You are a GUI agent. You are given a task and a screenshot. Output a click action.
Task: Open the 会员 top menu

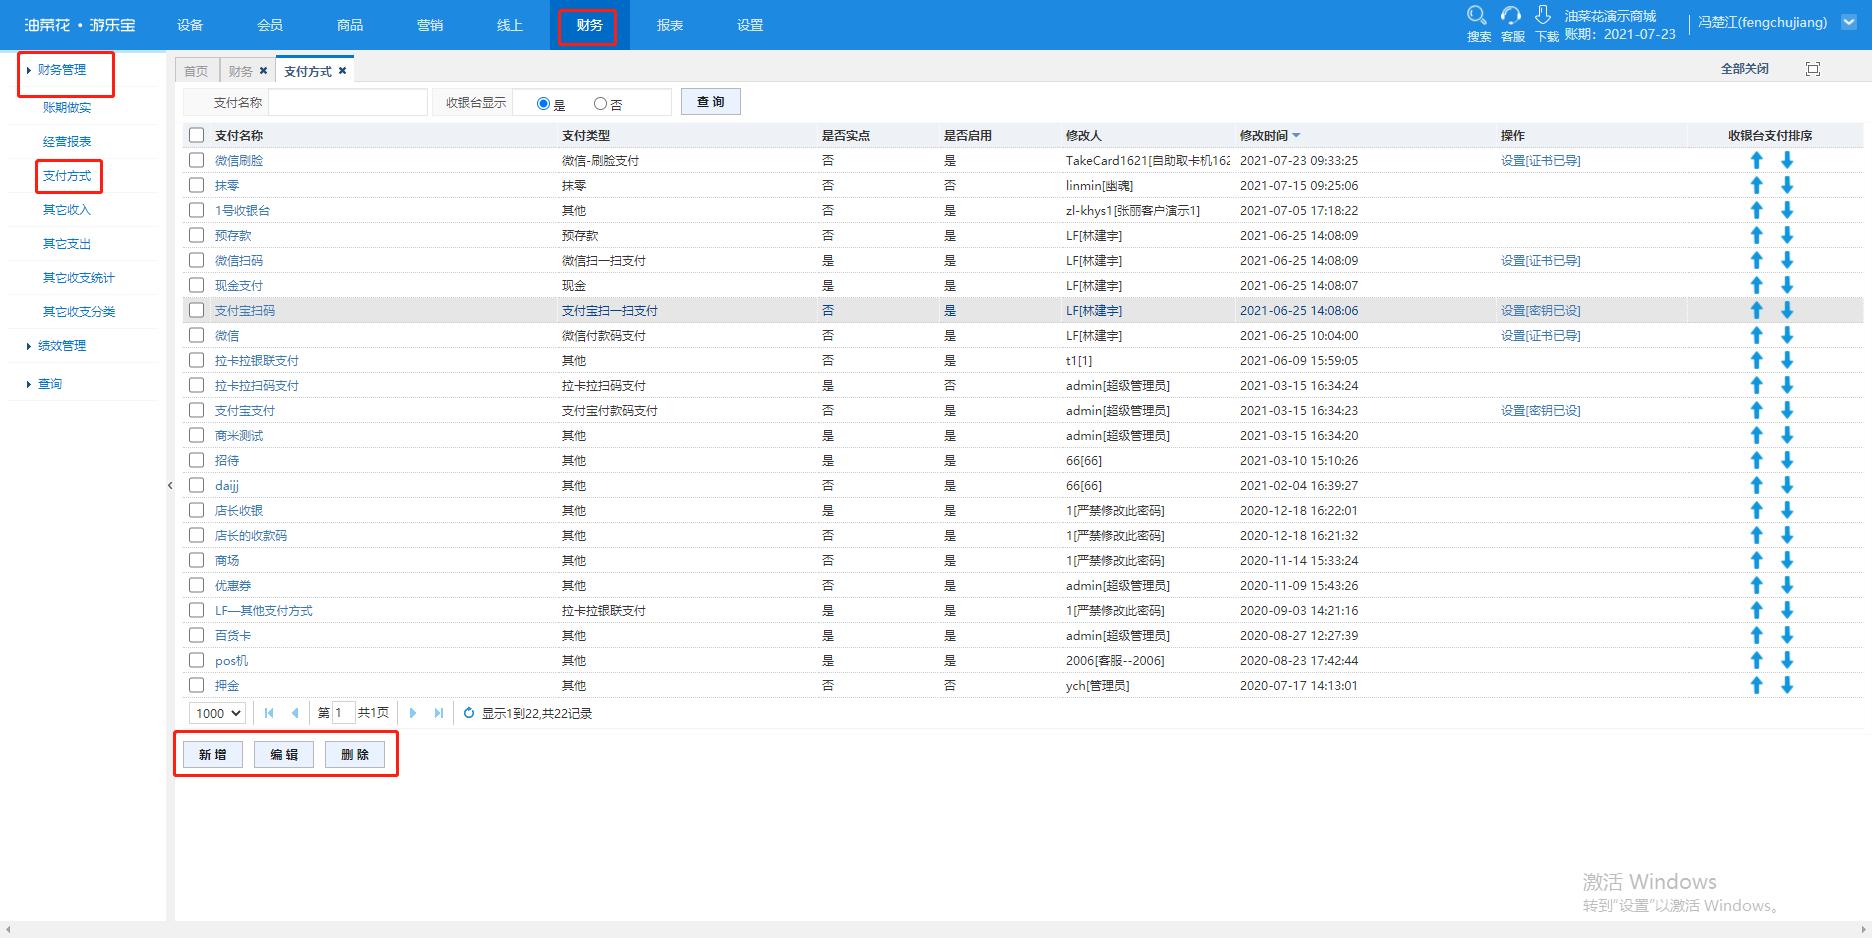270,25
